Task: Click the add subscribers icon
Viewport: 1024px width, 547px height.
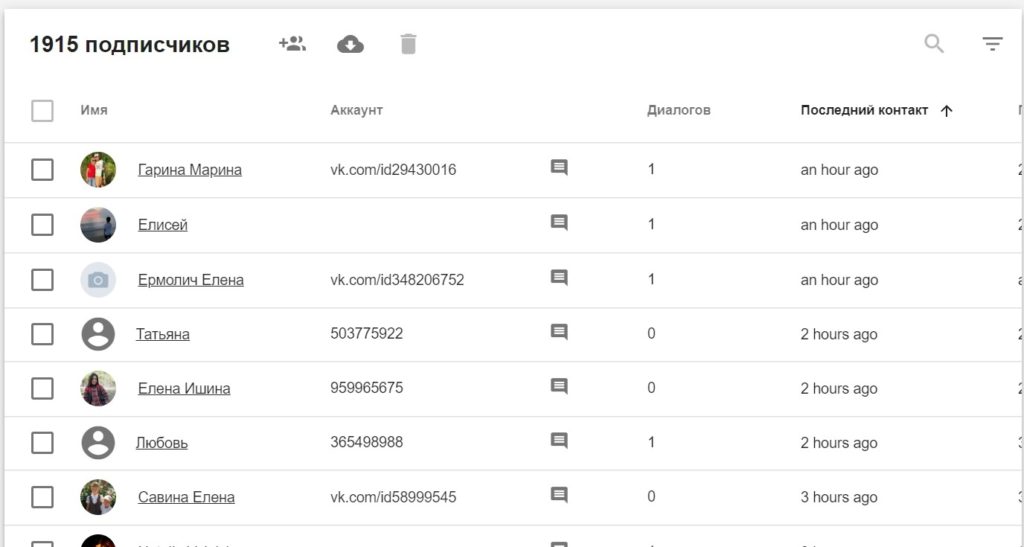Action: [292, 44]
